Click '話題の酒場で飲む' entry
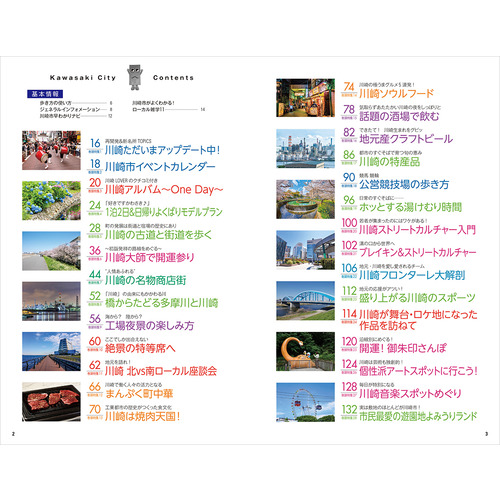 coord(399,116)
